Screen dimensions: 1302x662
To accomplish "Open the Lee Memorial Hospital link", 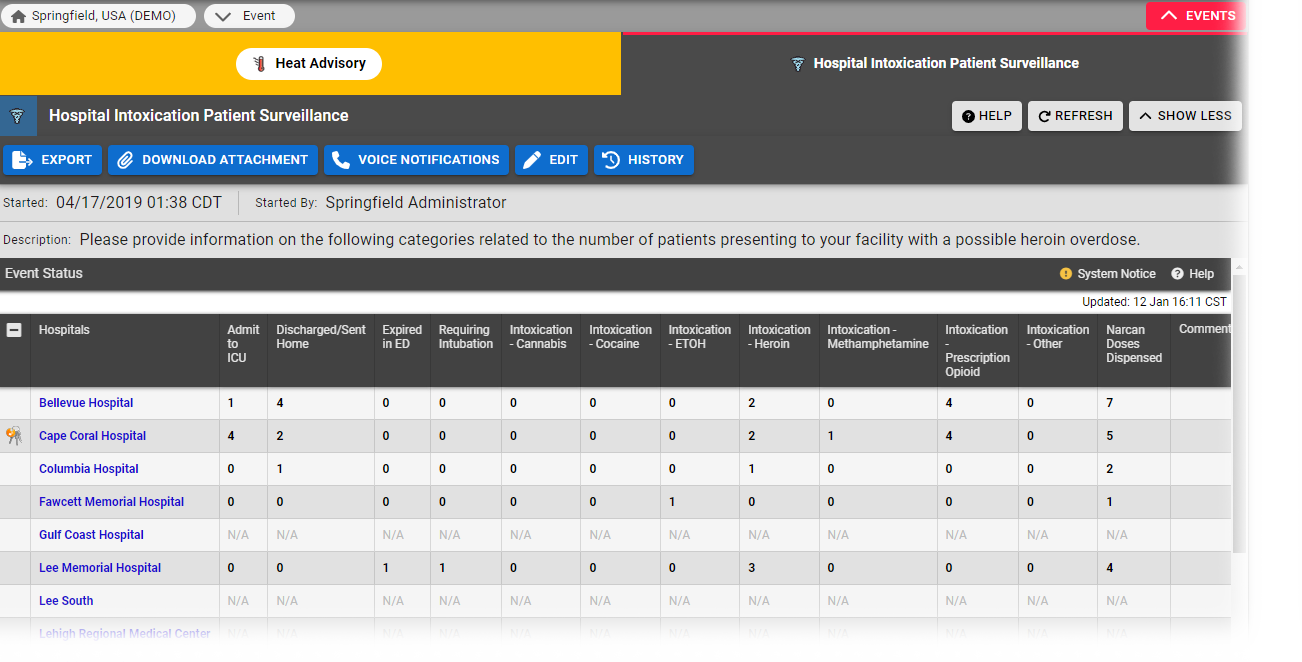I will (x=100, y=568).
